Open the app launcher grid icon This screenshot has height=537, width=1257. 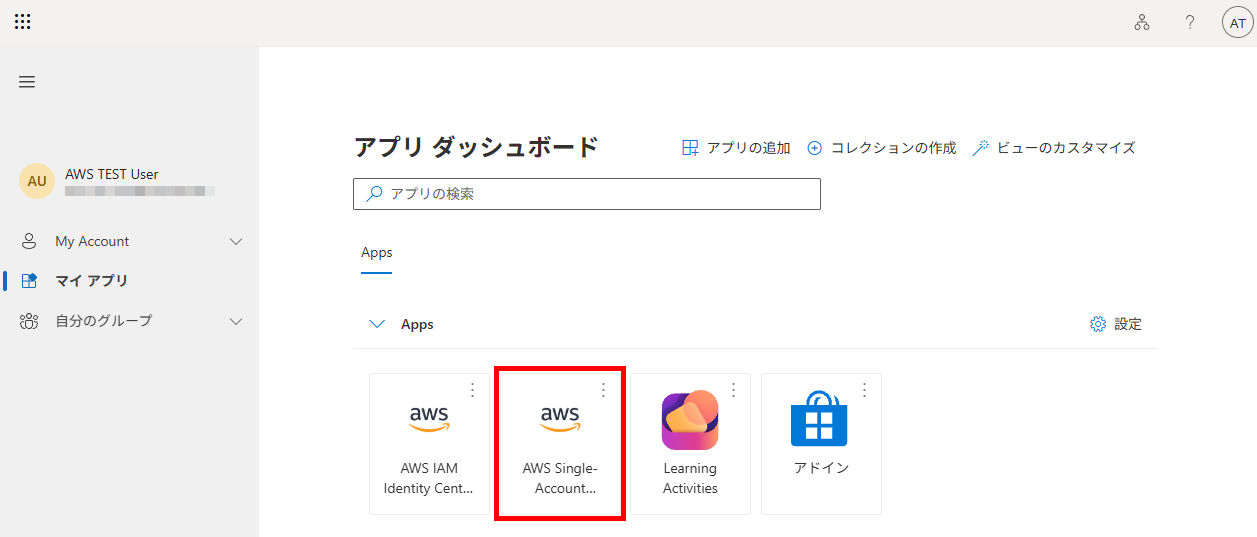(x=22, y=22)
